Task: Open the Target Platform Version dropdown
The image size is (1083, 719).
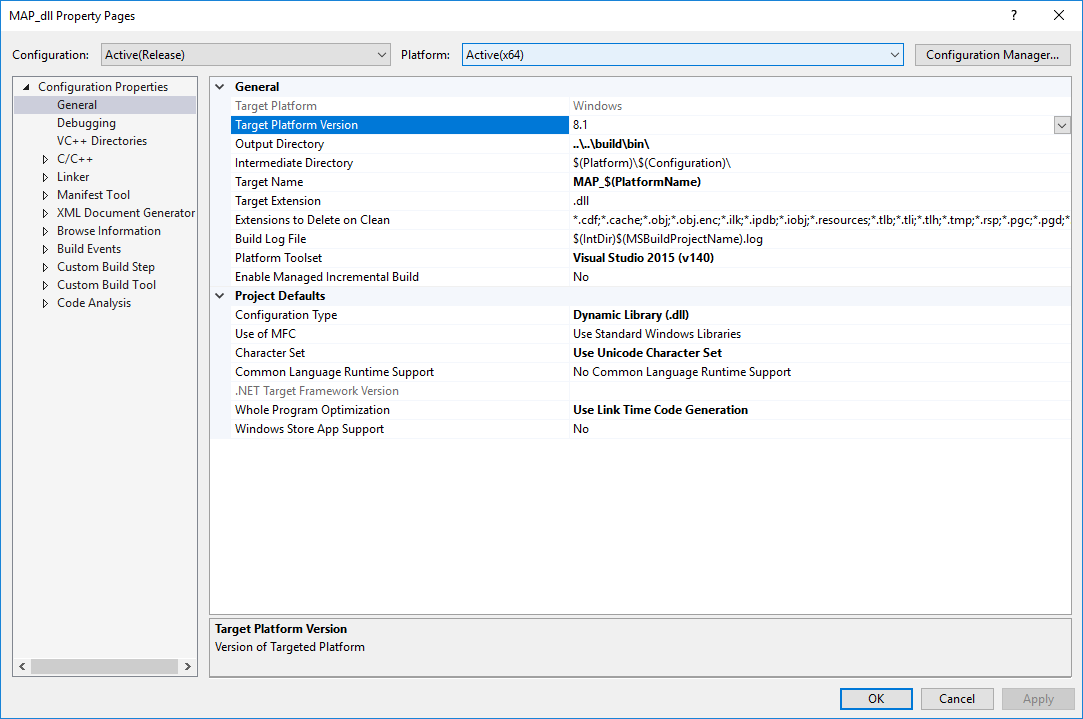Action: pos(1063,124)
